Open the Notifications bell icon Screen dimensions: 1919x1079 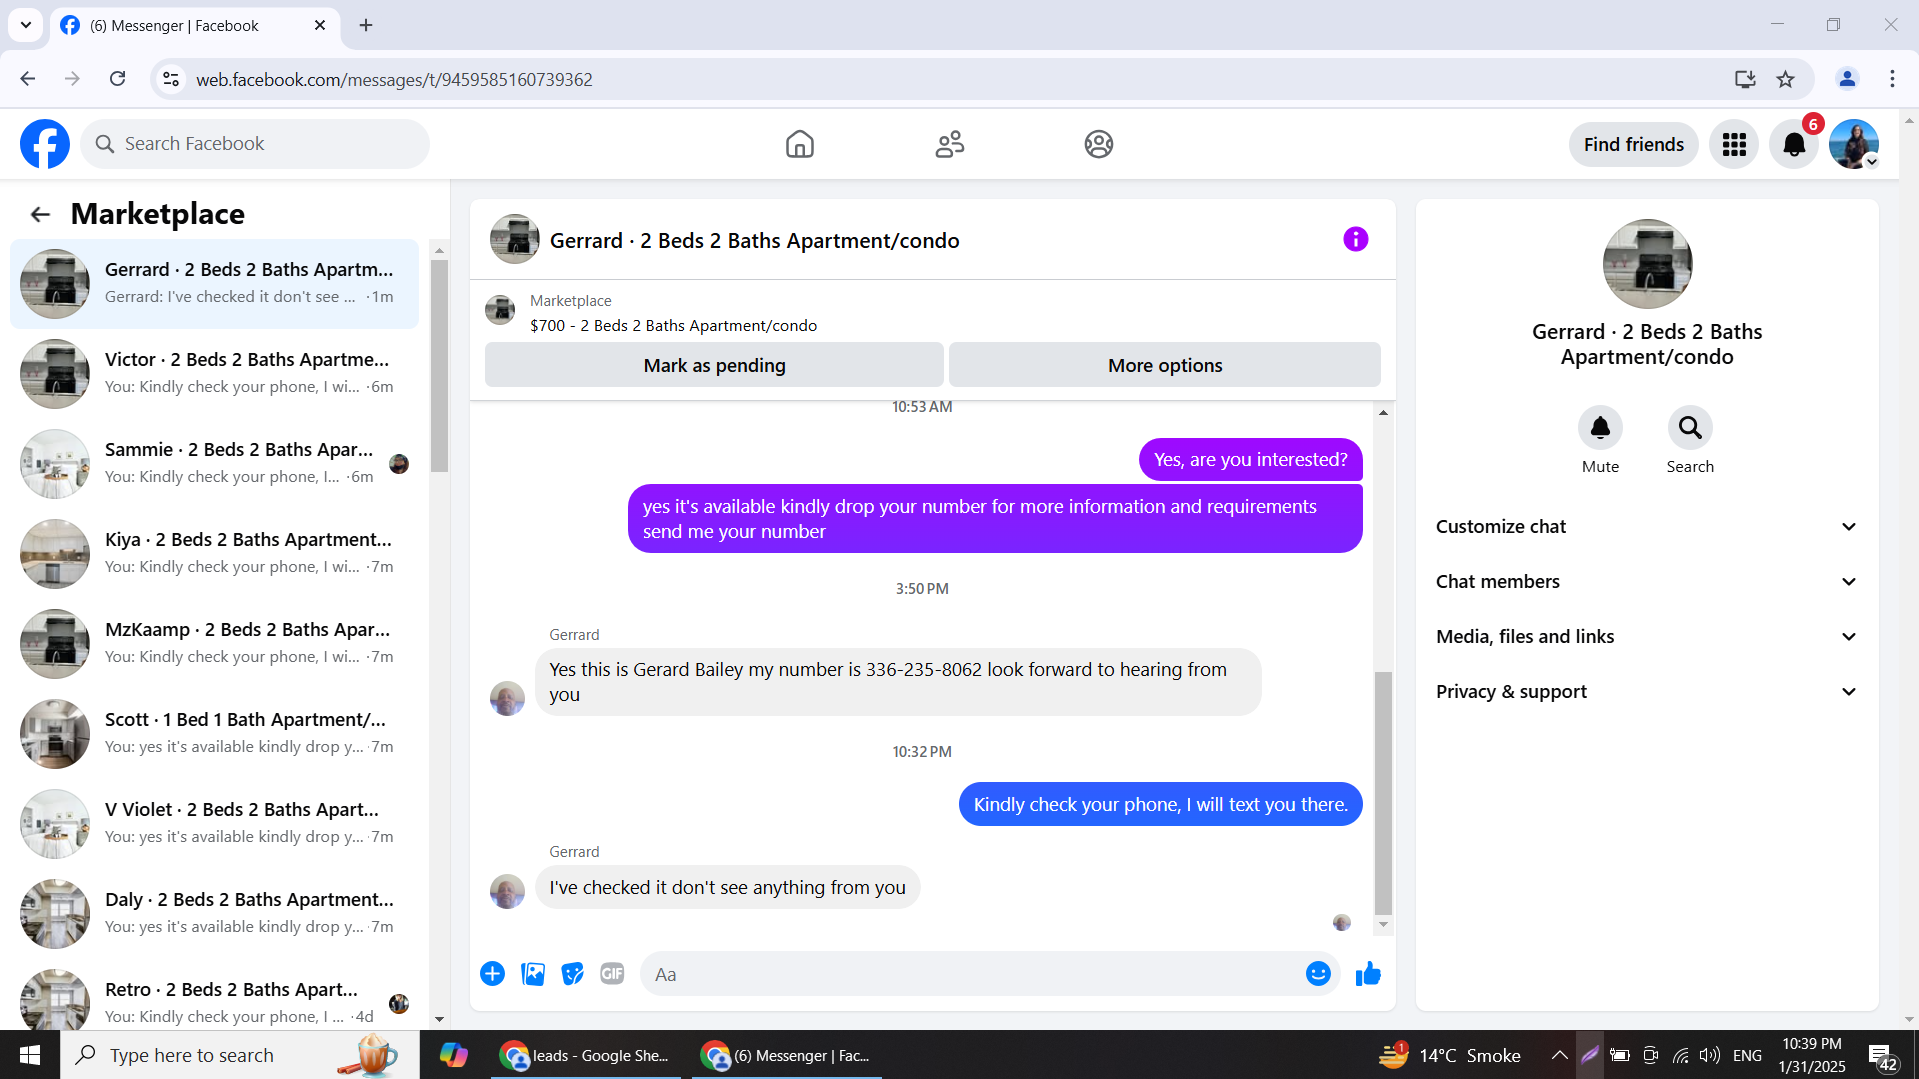point(1794,145)
